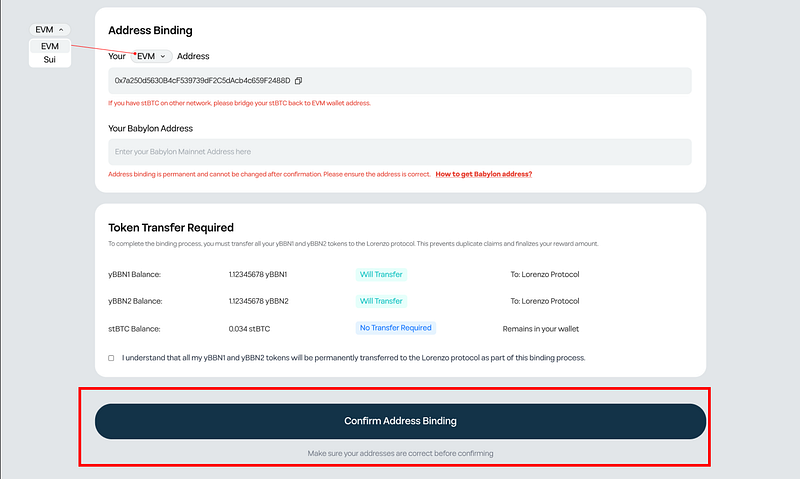This screenshot has height=479, width=800.
Task: Choose EVM option in network list
Action: click(x=49, y=46)
